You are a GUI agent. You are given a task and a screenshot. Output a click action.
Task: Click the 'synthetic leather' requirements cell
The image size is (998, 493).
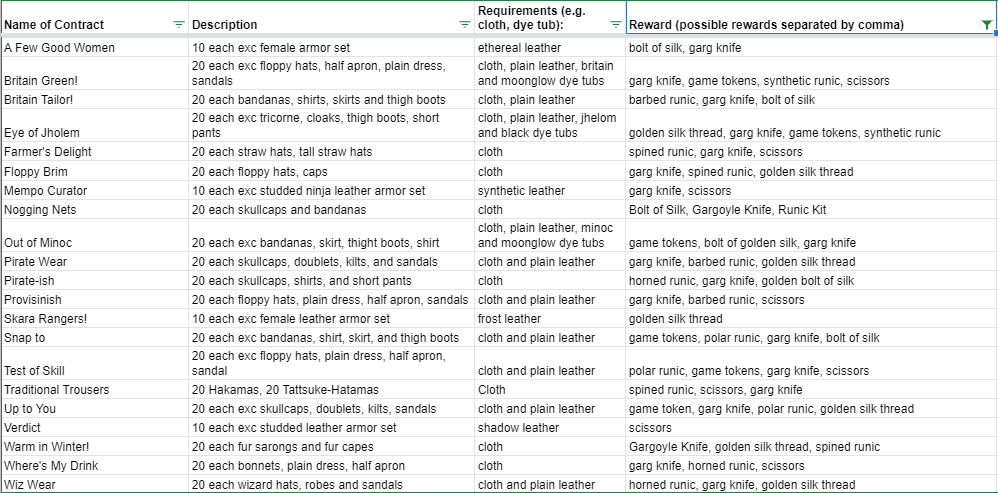point(551,191)
